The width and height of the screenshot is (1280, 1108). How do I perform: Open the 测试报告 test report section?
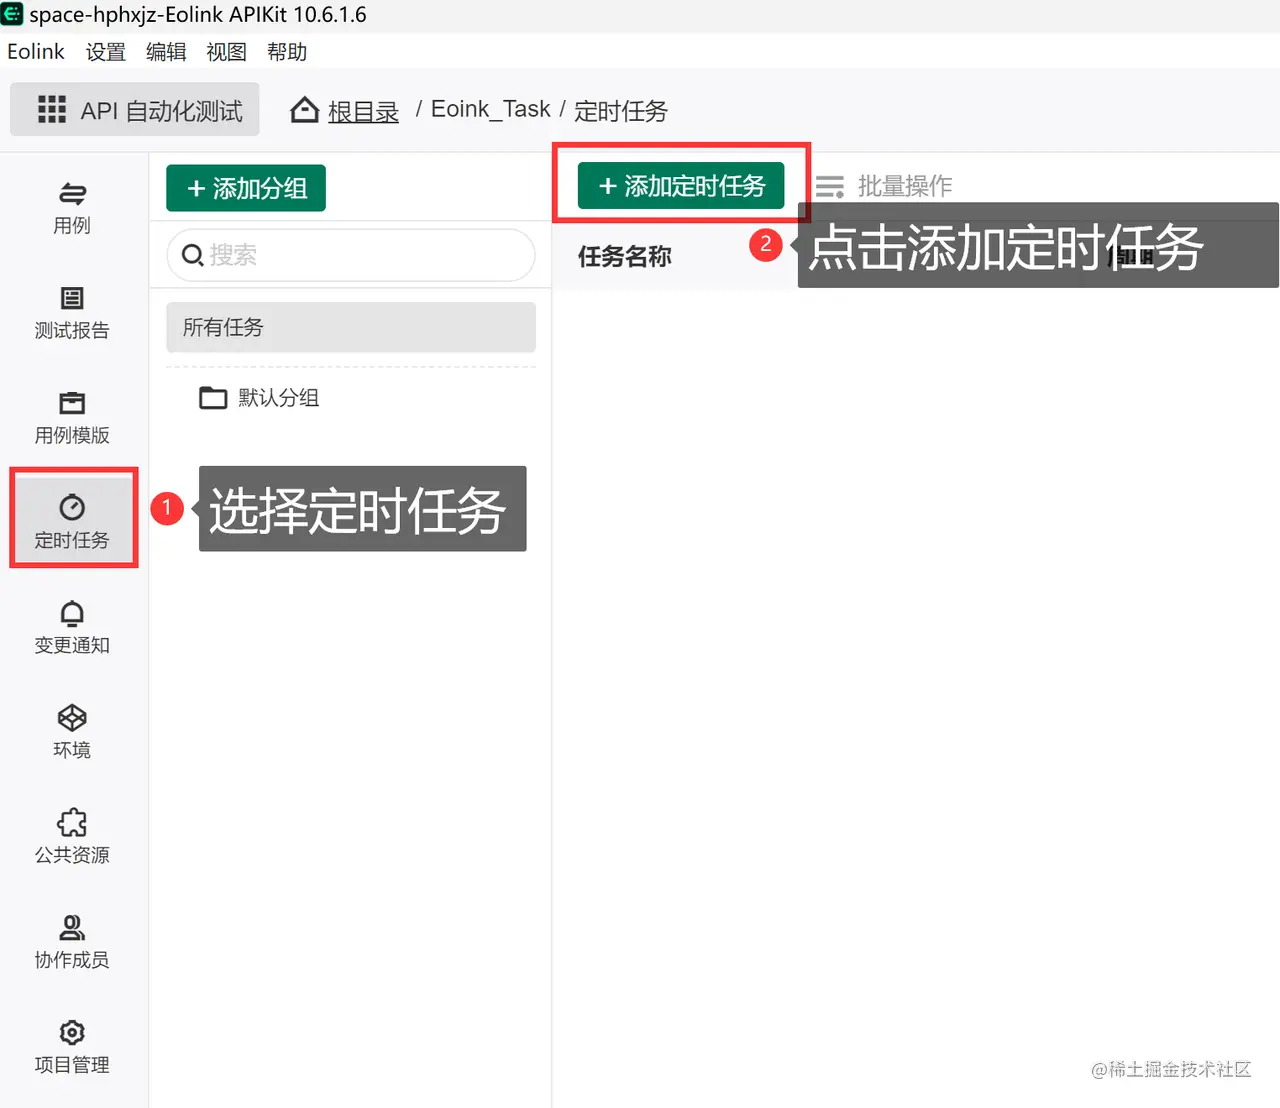72,313
